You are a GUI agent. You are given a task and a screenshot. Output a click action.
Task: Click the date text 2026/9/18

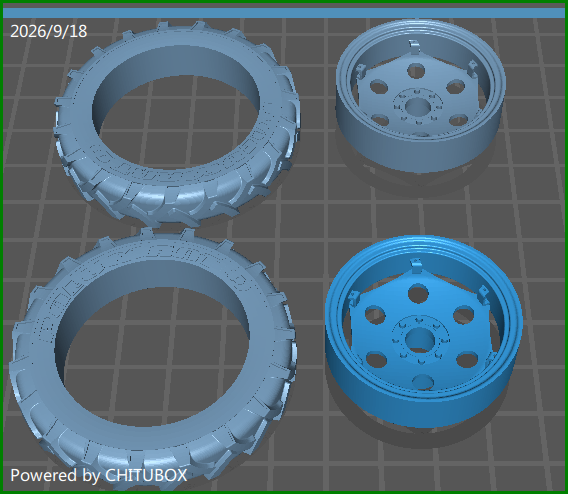tap(49, 32)
